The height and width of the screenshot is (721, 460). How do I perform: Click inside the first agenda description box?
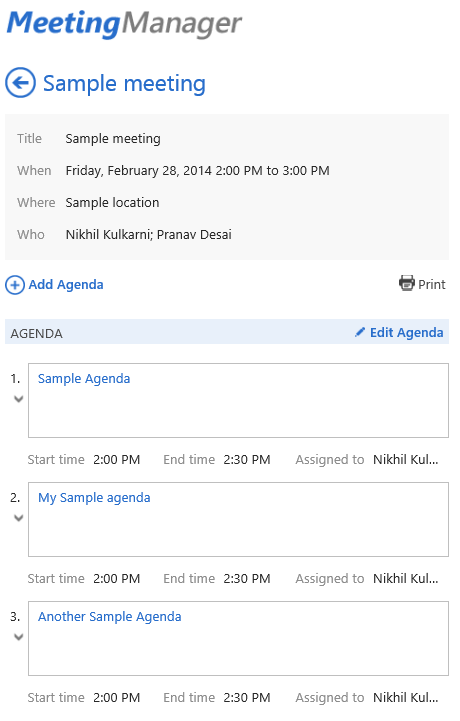(238, 401)
